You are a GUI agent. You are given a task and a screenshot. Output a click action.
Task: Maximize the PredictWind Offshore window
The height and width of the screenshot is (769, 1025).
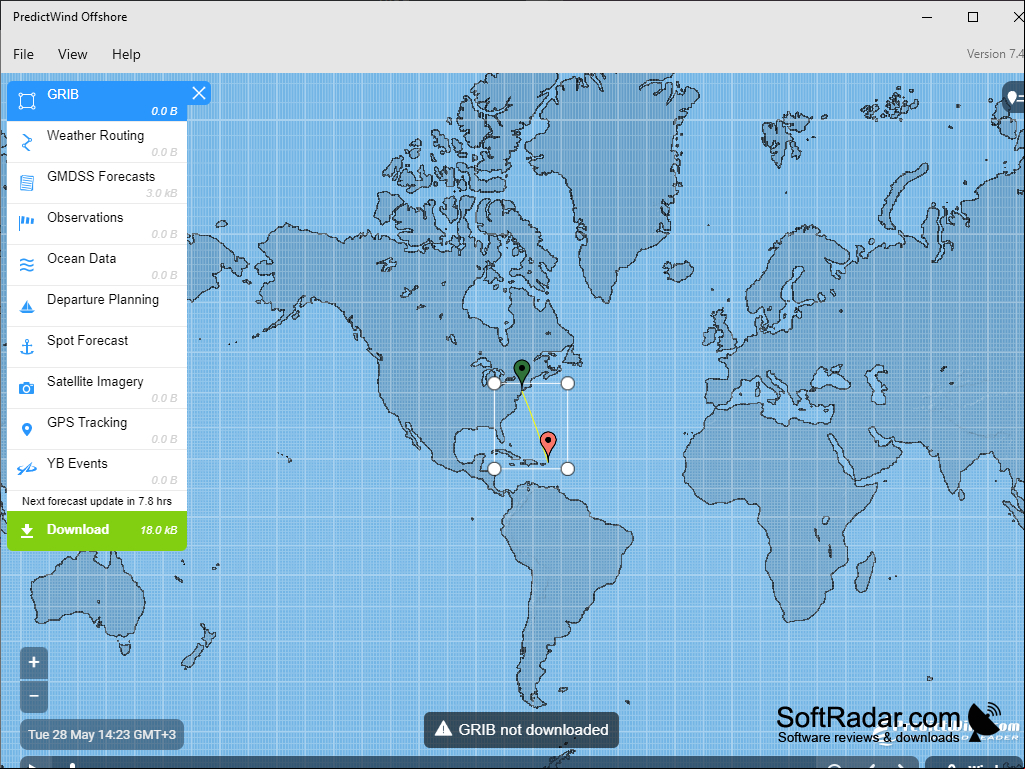[x=973, y=17]
